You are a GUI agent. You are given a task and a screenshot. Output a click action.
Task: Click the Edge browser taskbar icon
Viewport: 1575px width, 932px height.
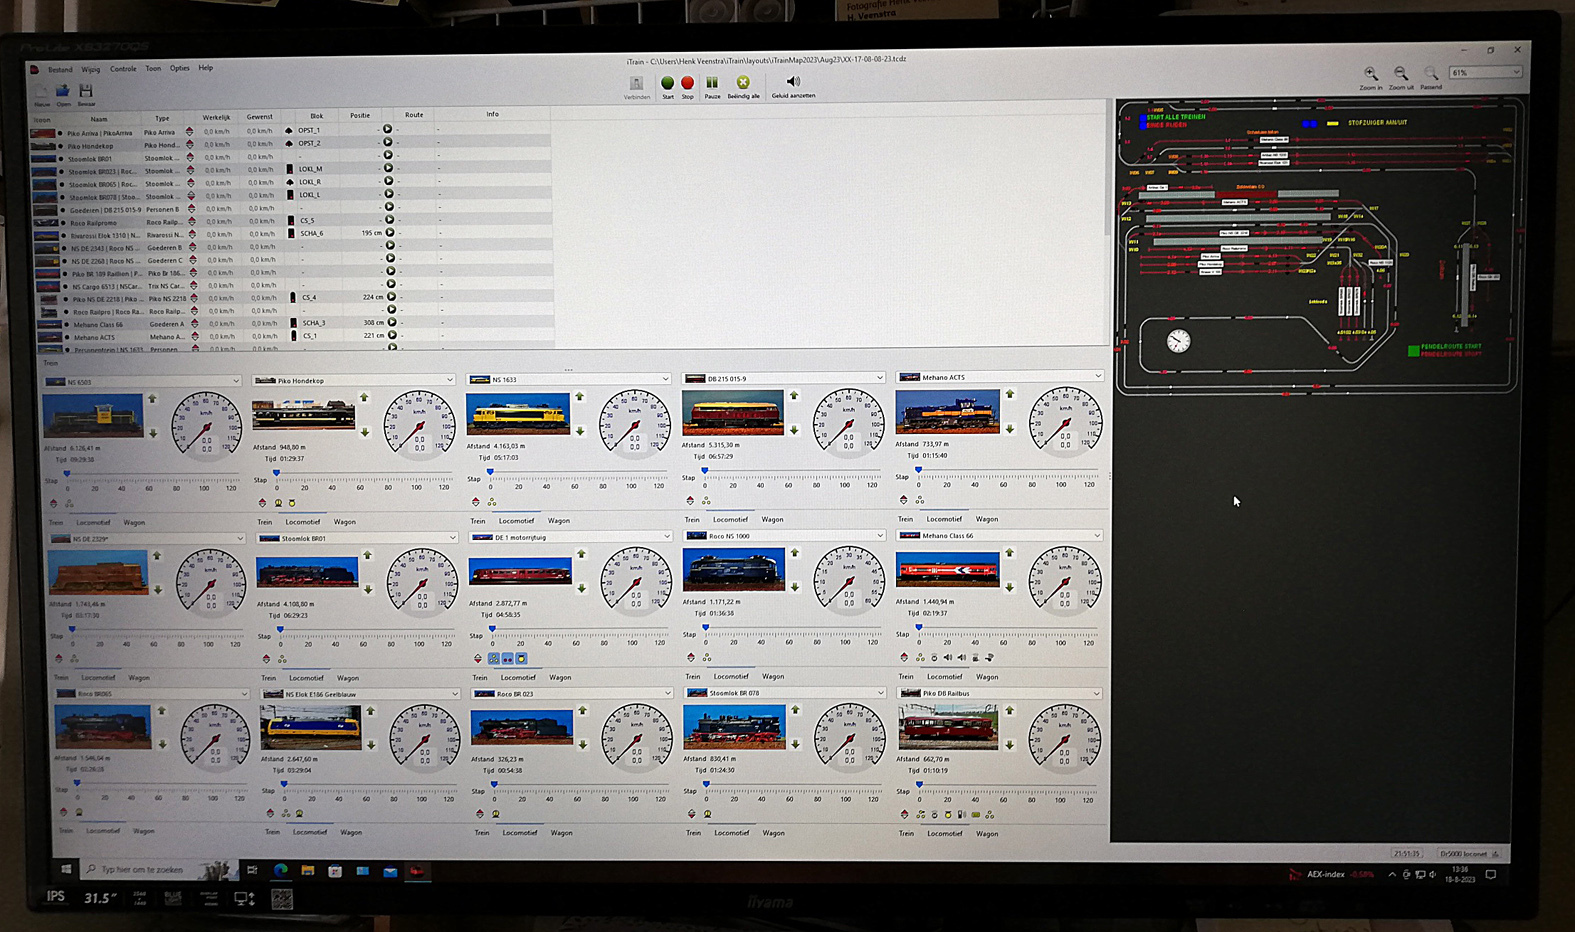pyautogui.click(x=281, y=870)
